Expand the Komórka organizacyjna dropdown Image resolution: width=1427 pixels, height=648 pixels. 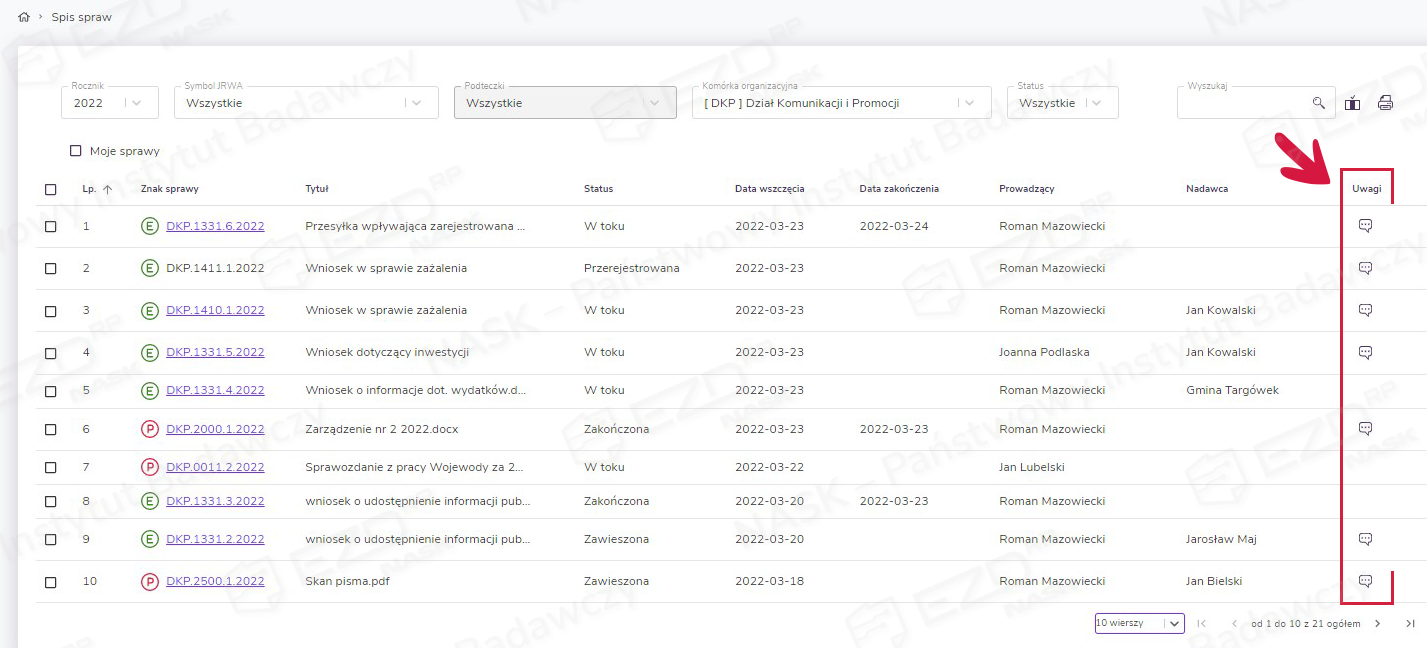969,103
